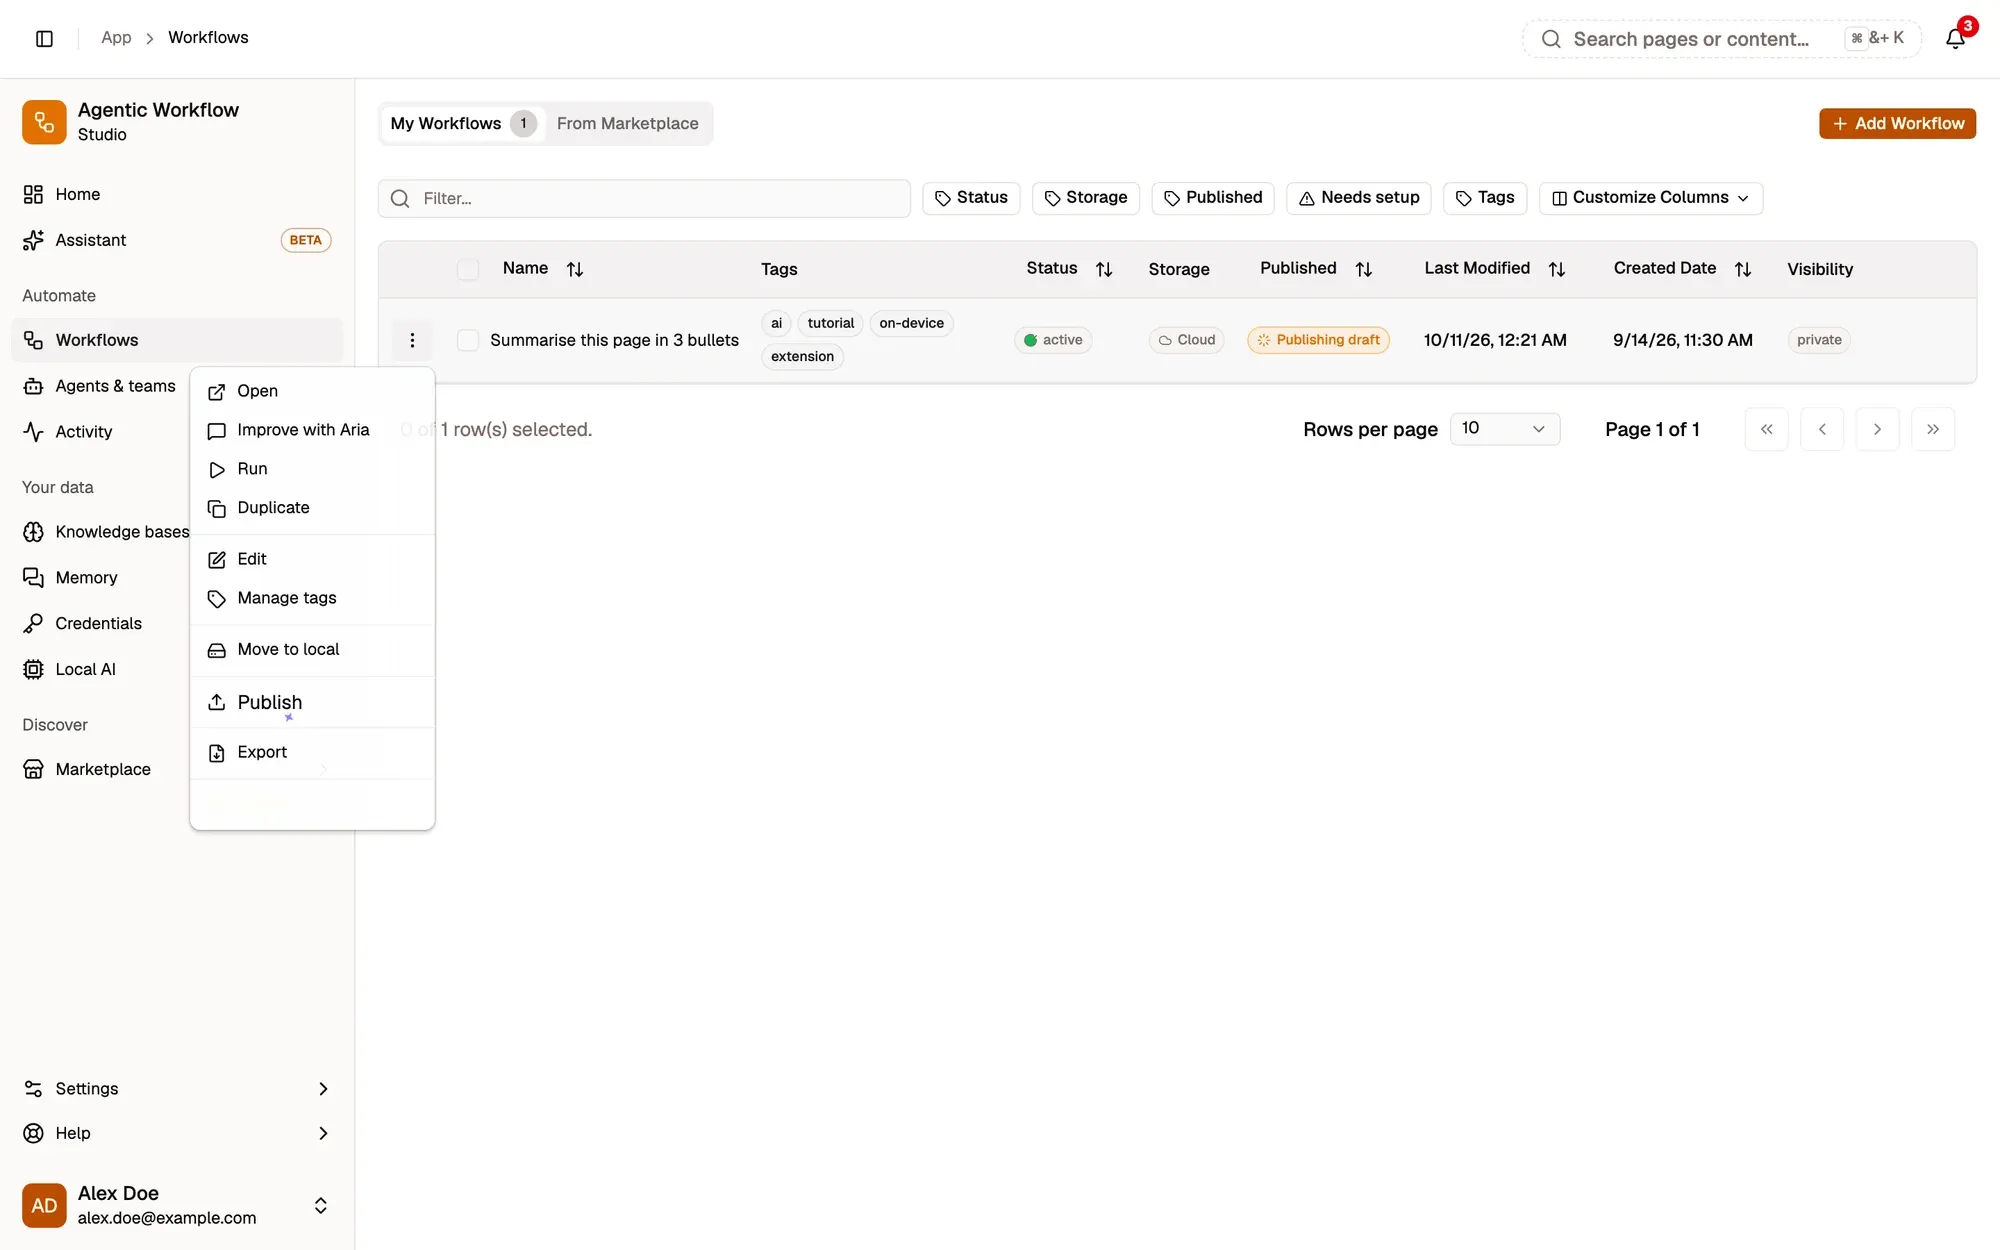
Task: Sort by Last Modified arrows
Action: (1557, 269)
